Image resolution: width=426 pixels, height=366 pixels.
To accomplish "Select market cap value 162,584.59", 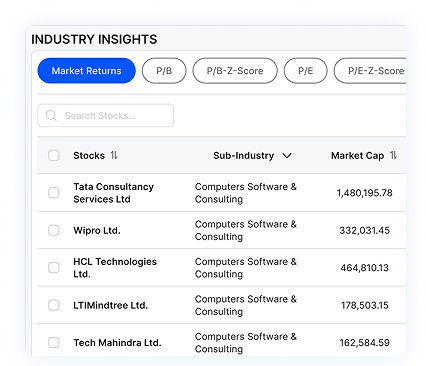I will click(x=365, y=343).
